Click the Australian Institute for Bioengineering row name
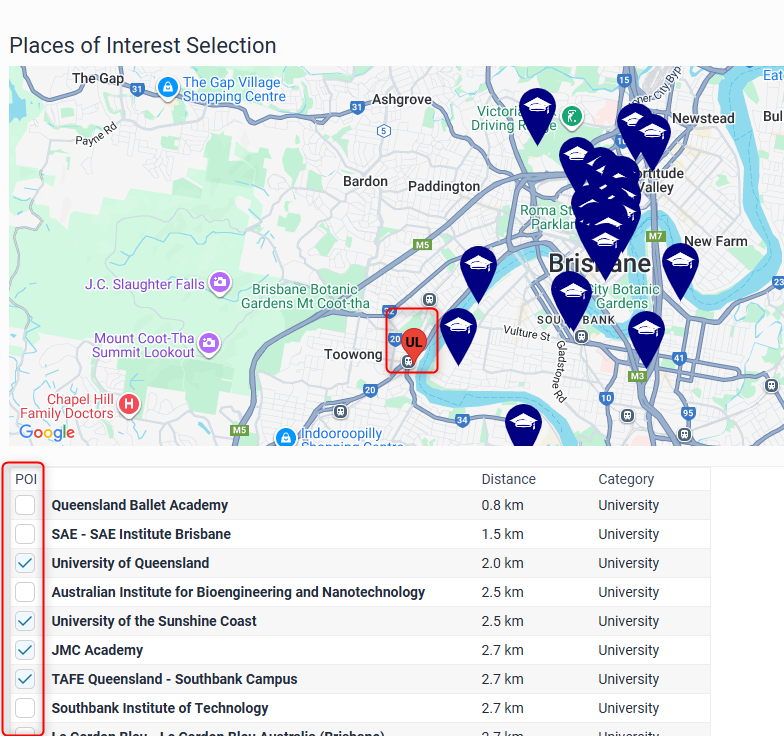784x736 pixels. point(238,592)
